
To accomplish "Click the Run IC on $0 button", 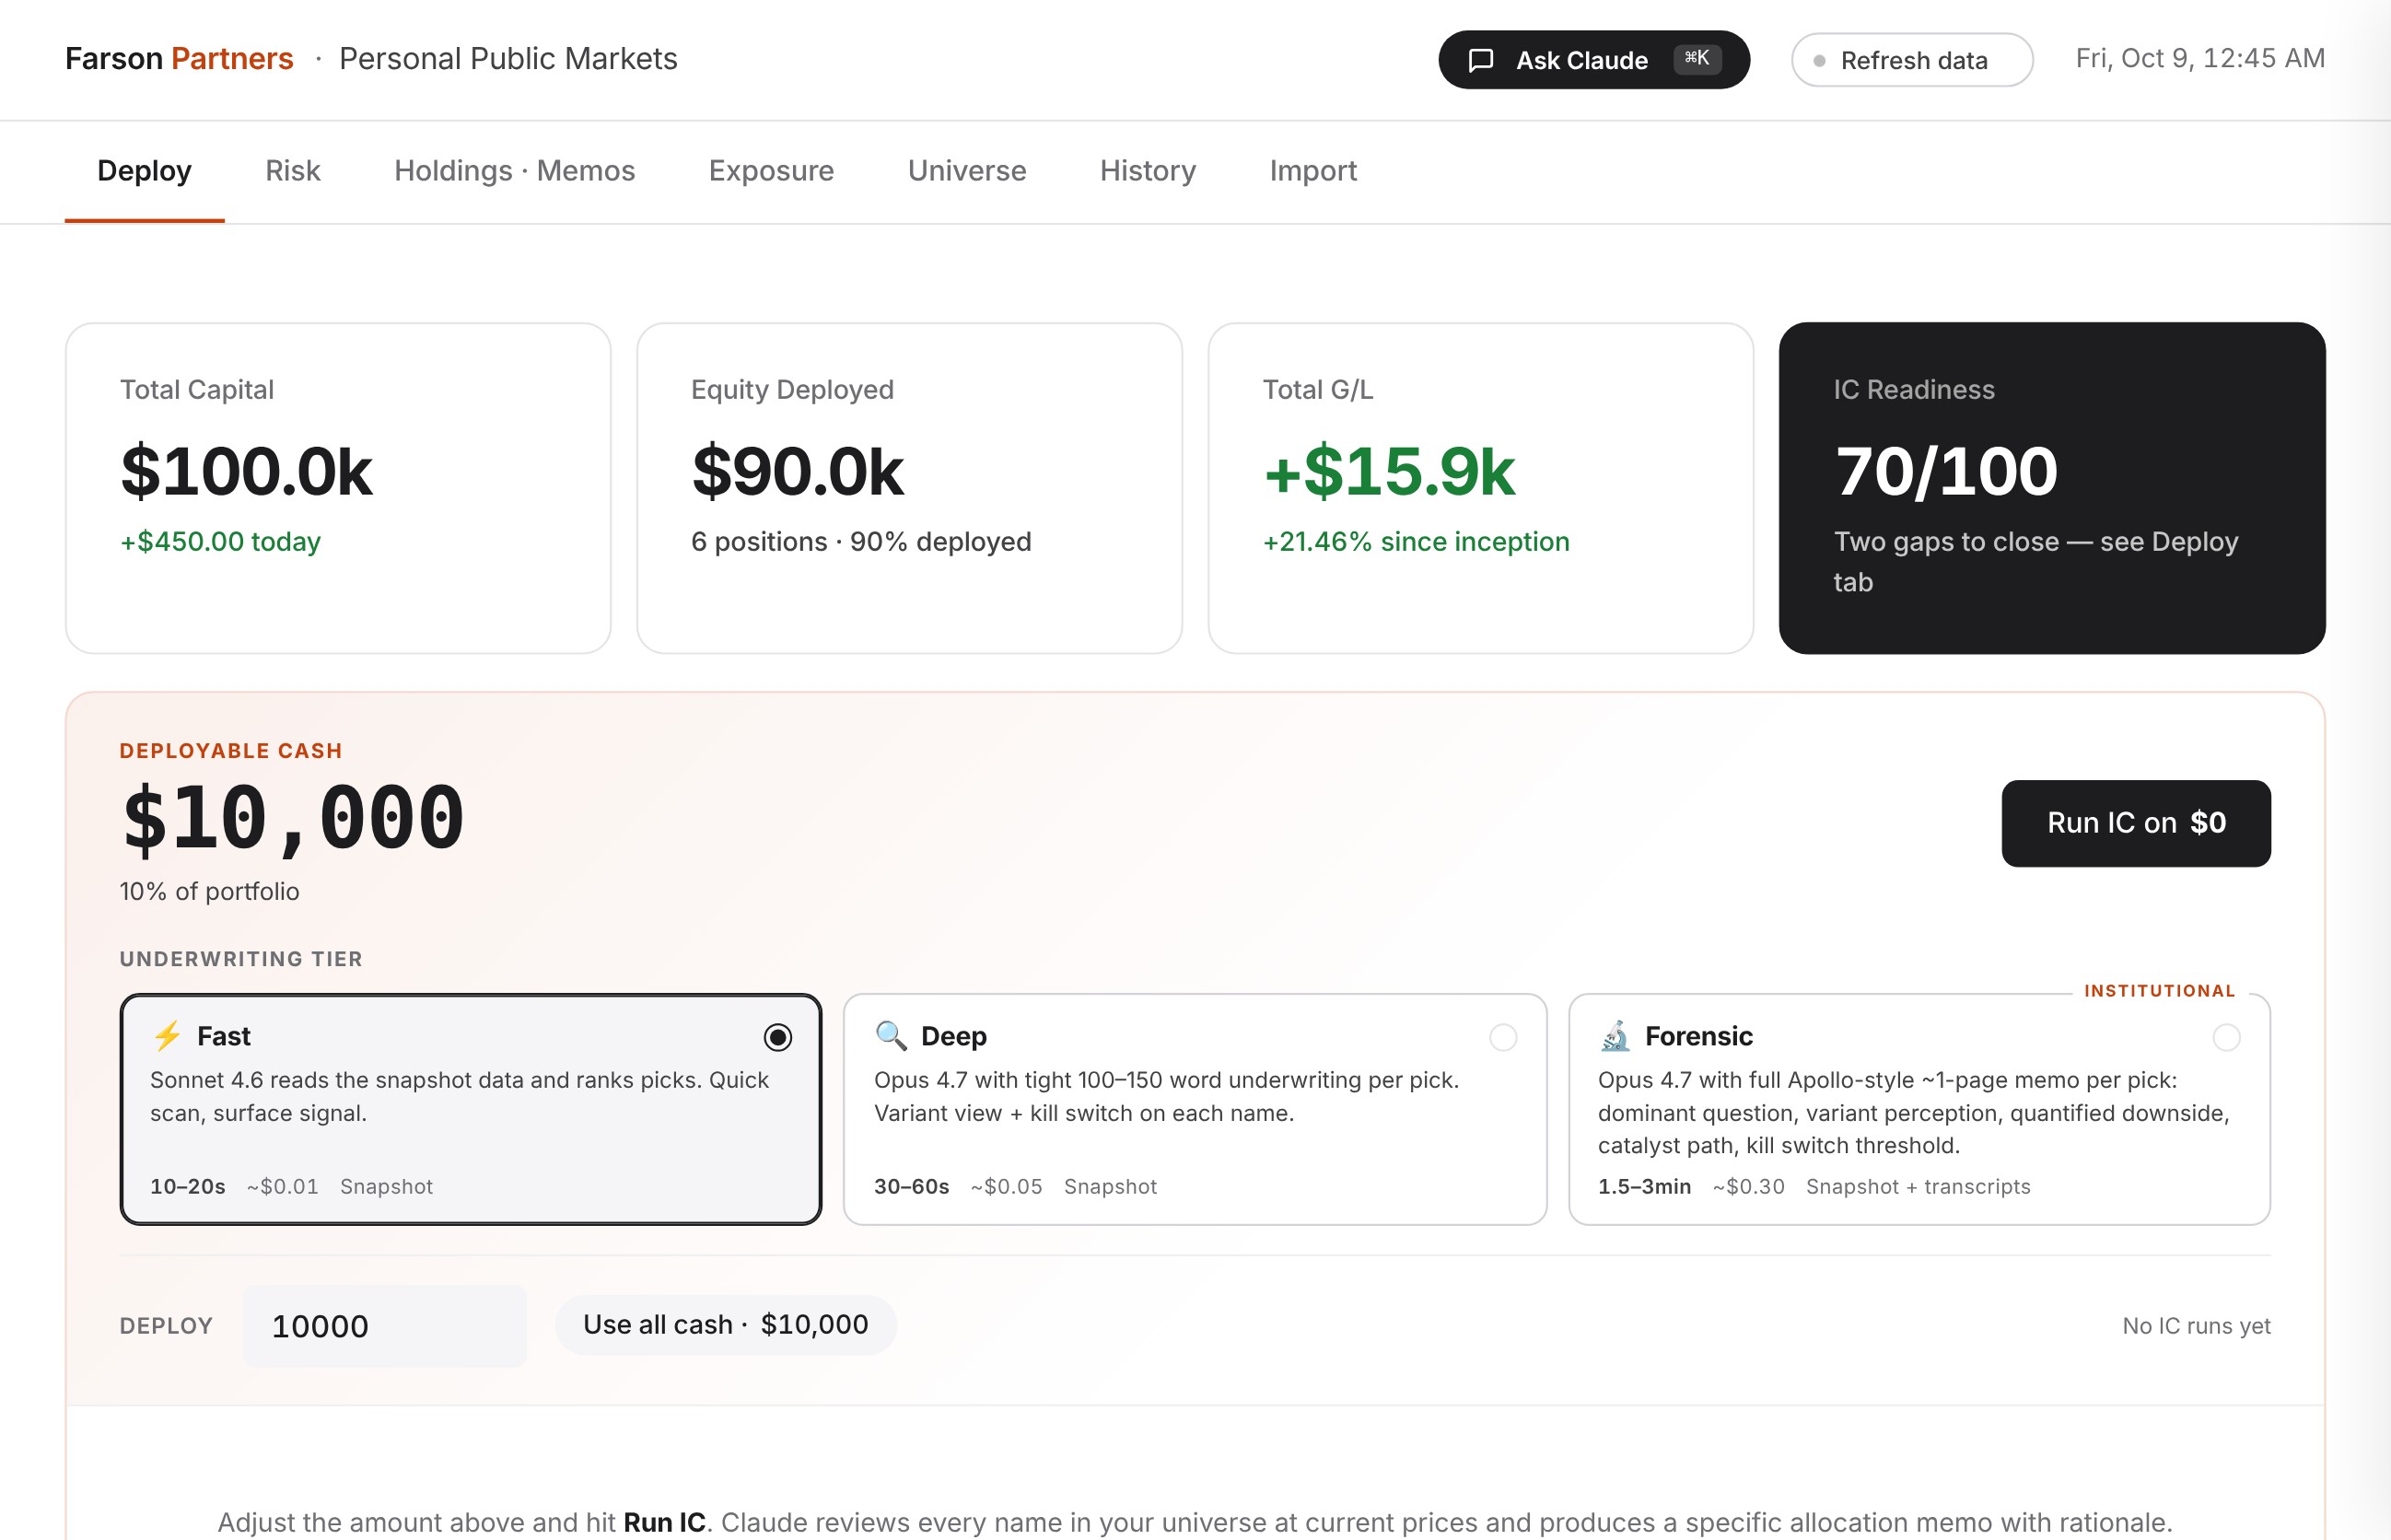I will 2136,823.
